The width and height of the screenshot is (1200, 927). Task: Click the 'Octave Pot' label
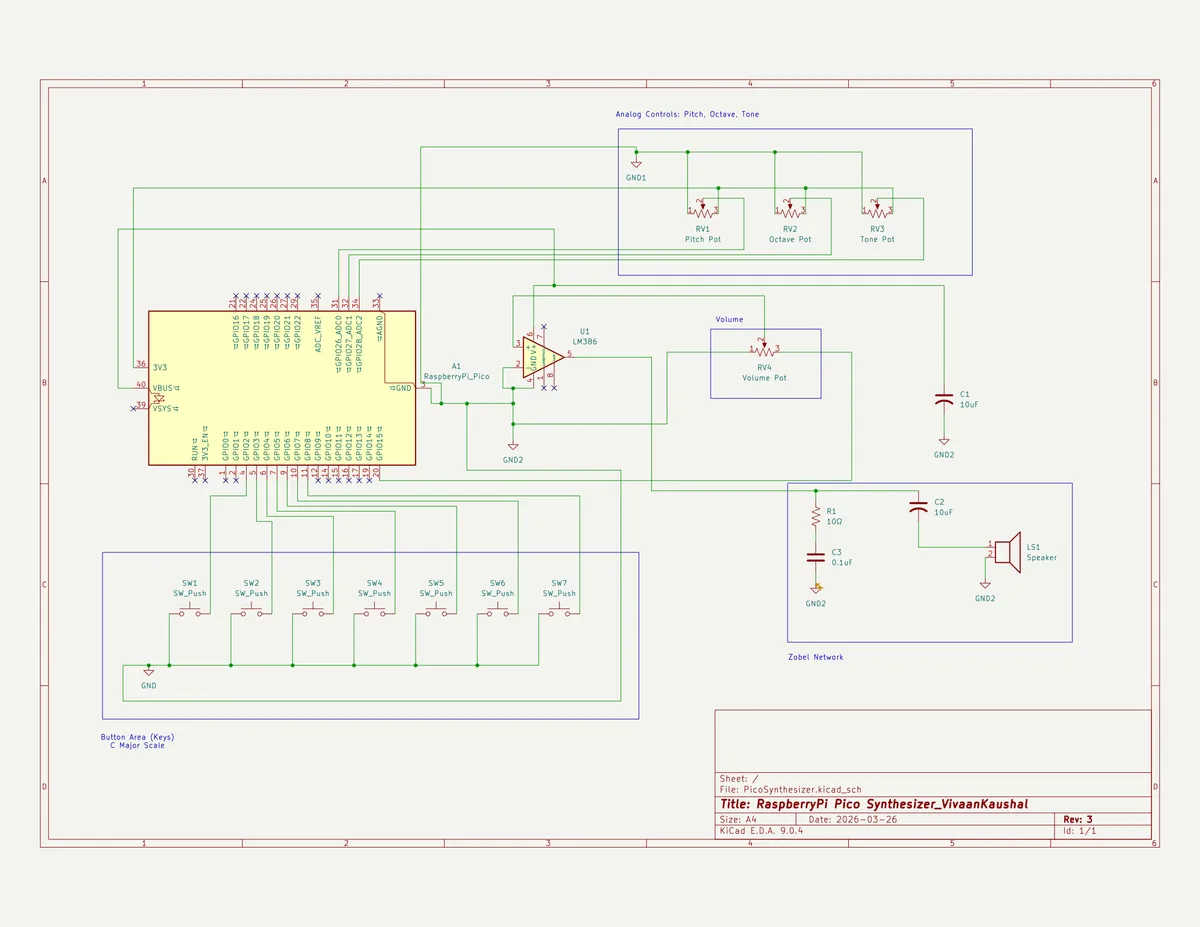tap(790, 239)
